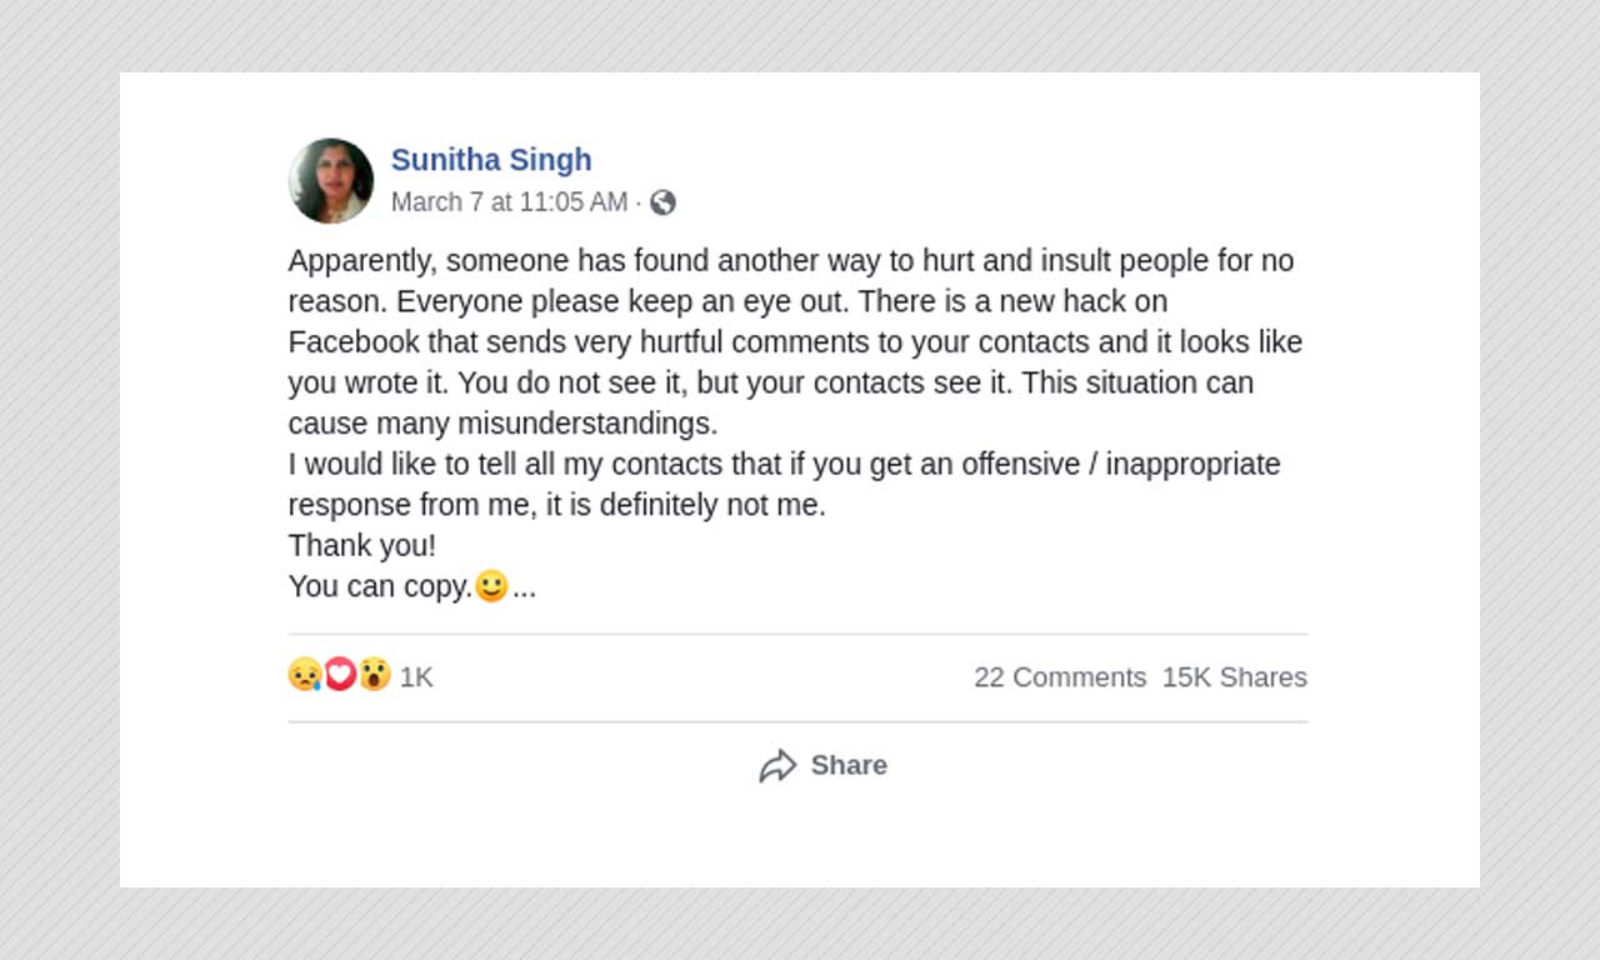The image size is (1600, 960).
Task: Open the 22 Comments link
Action: (1060, 678)
